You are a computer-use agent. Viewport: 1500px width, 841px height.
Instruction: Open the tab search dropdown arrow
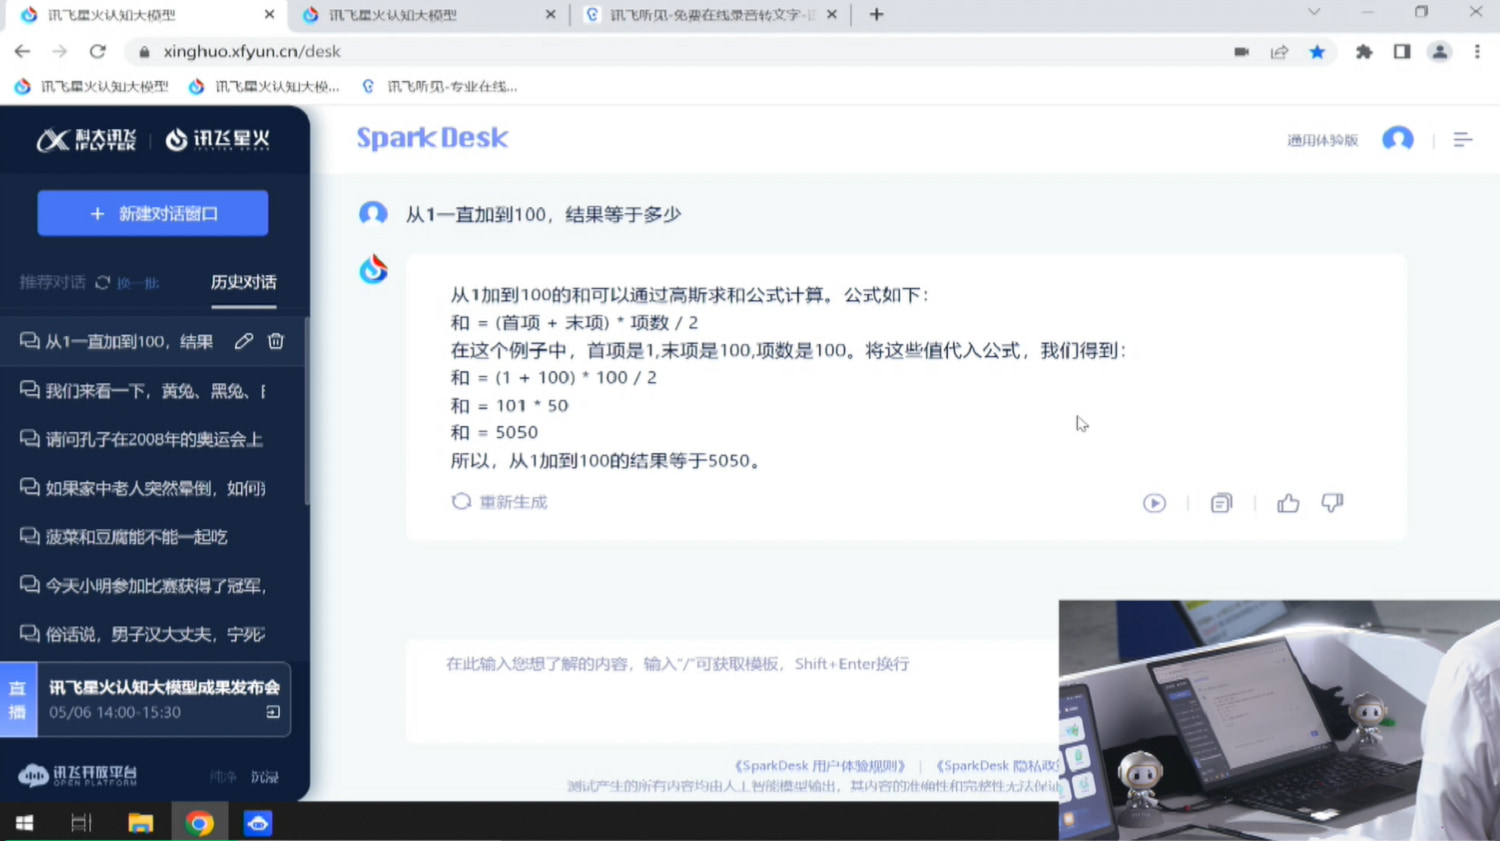pos(1313,13)
